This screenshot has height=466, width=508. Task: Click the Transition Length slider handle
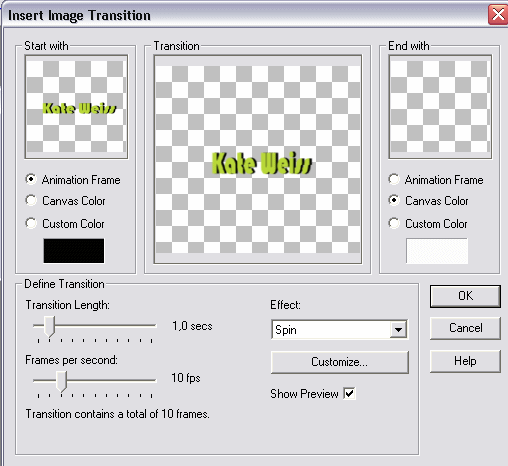[x=49, y=327]
